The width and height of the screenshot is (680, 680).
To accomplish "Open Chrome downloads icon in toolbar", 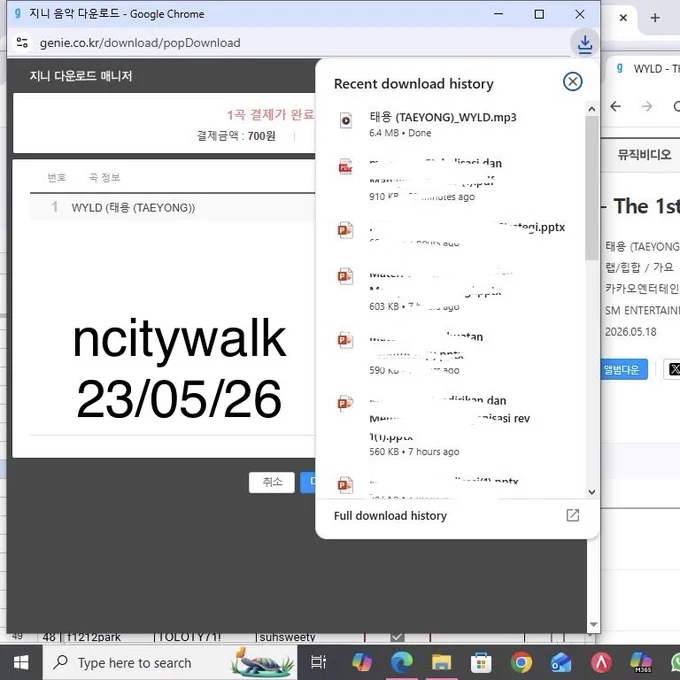I will [585, 43].
